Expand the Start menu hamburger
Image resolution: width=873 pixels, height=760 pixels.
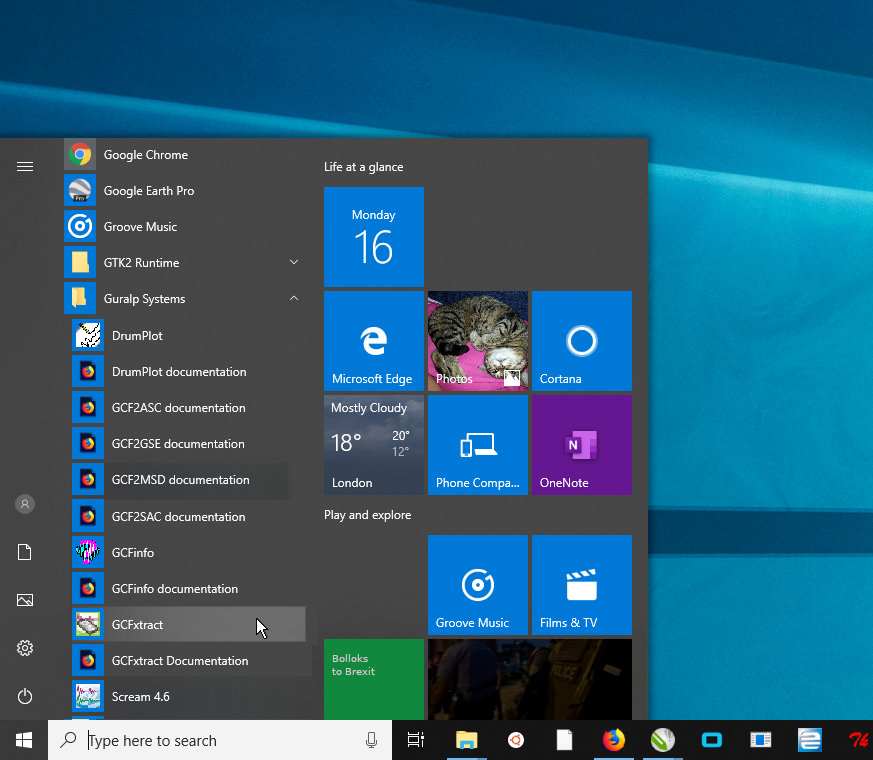[24, 166]
